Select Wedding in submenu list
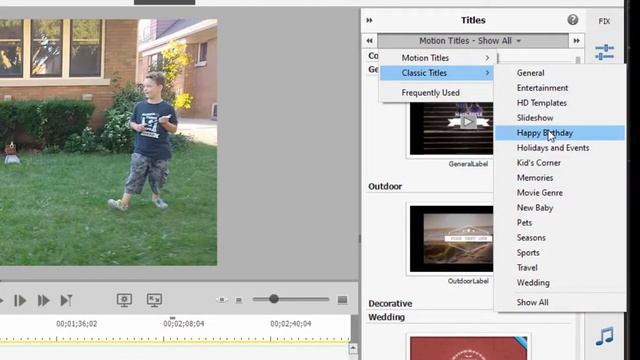Viewport: 640px width, 360px height. [560, 282]
